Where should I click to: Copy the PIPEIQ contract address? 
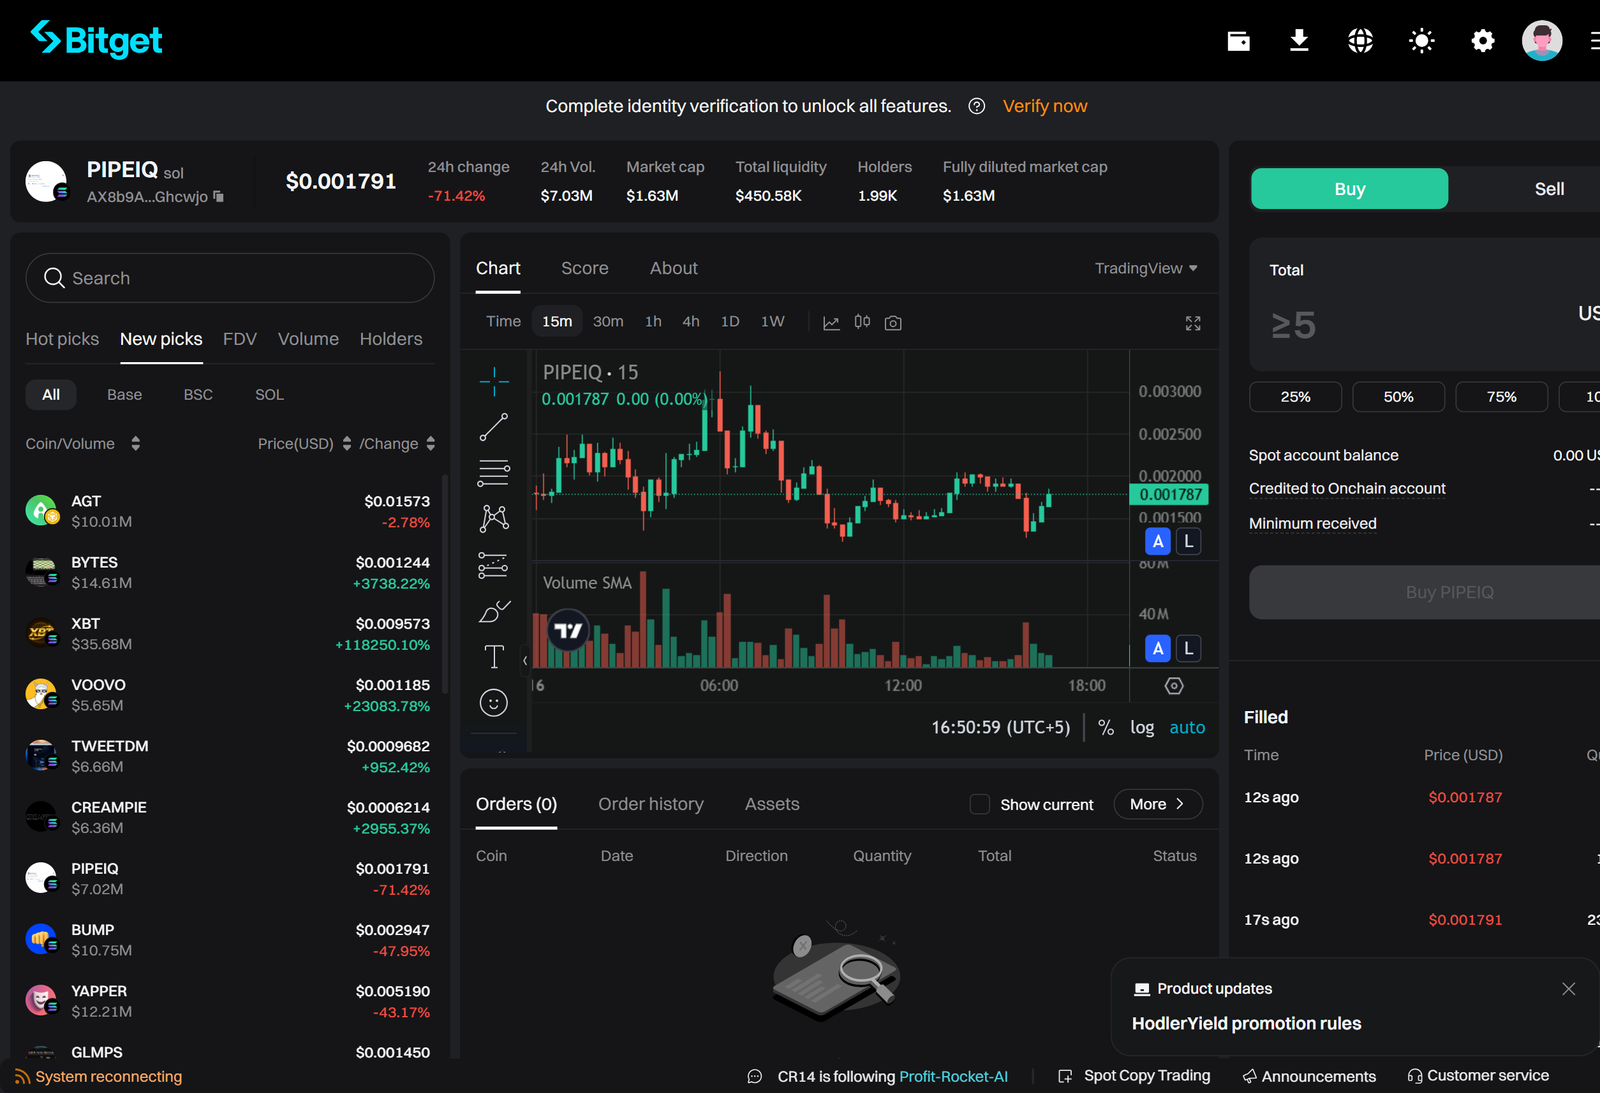(x=218, y=197)
